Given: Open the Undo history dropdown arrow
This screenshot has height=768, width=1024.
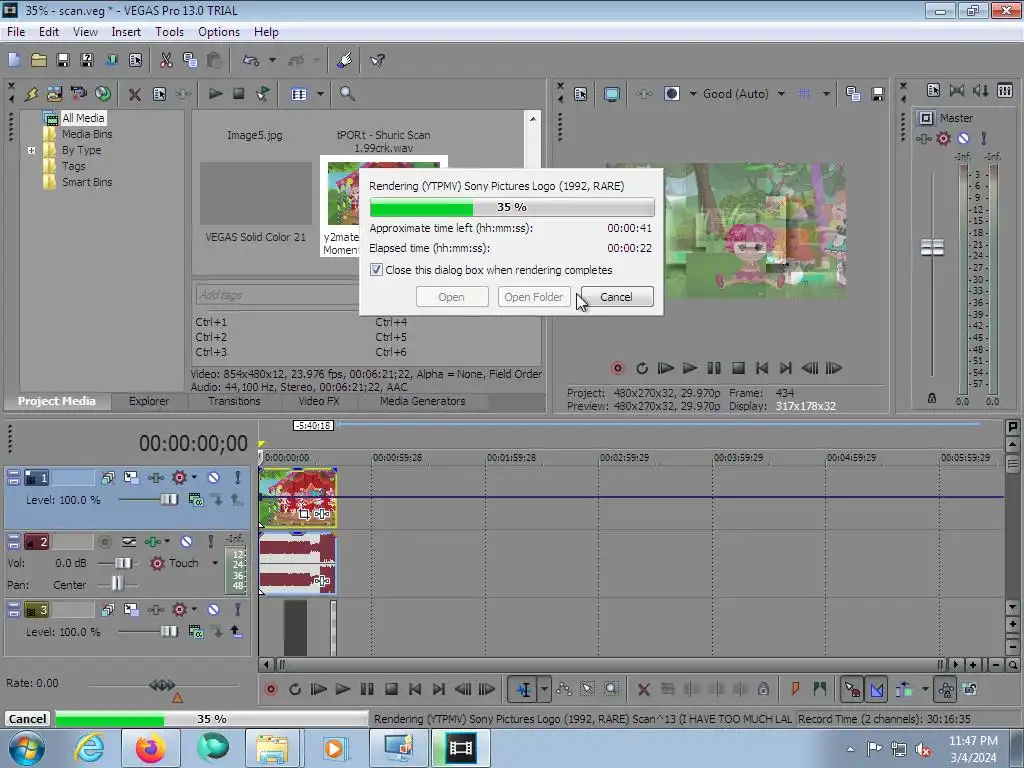Looking at the screenshot, I should tap(272, 60).
